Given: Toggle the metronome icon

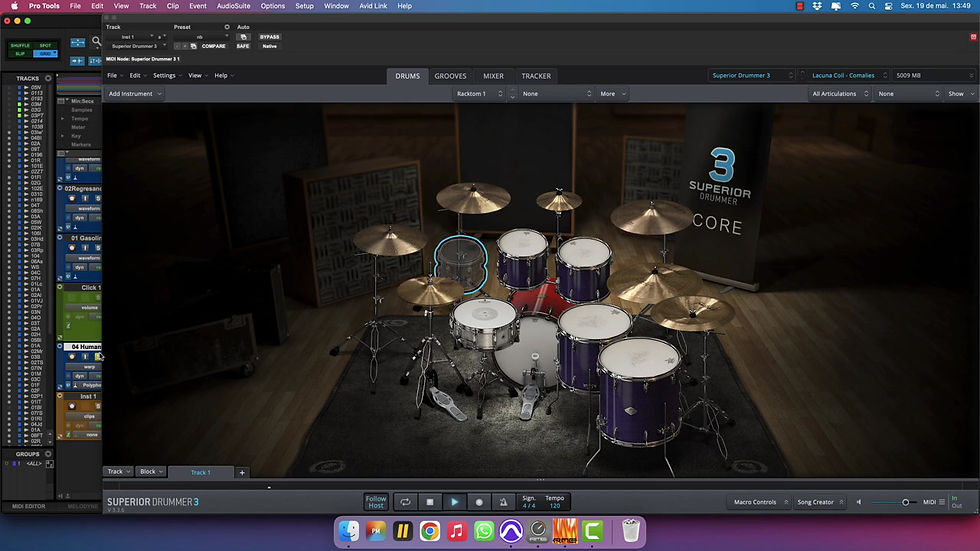Looking at the screenshot, I should coord(503,502).
